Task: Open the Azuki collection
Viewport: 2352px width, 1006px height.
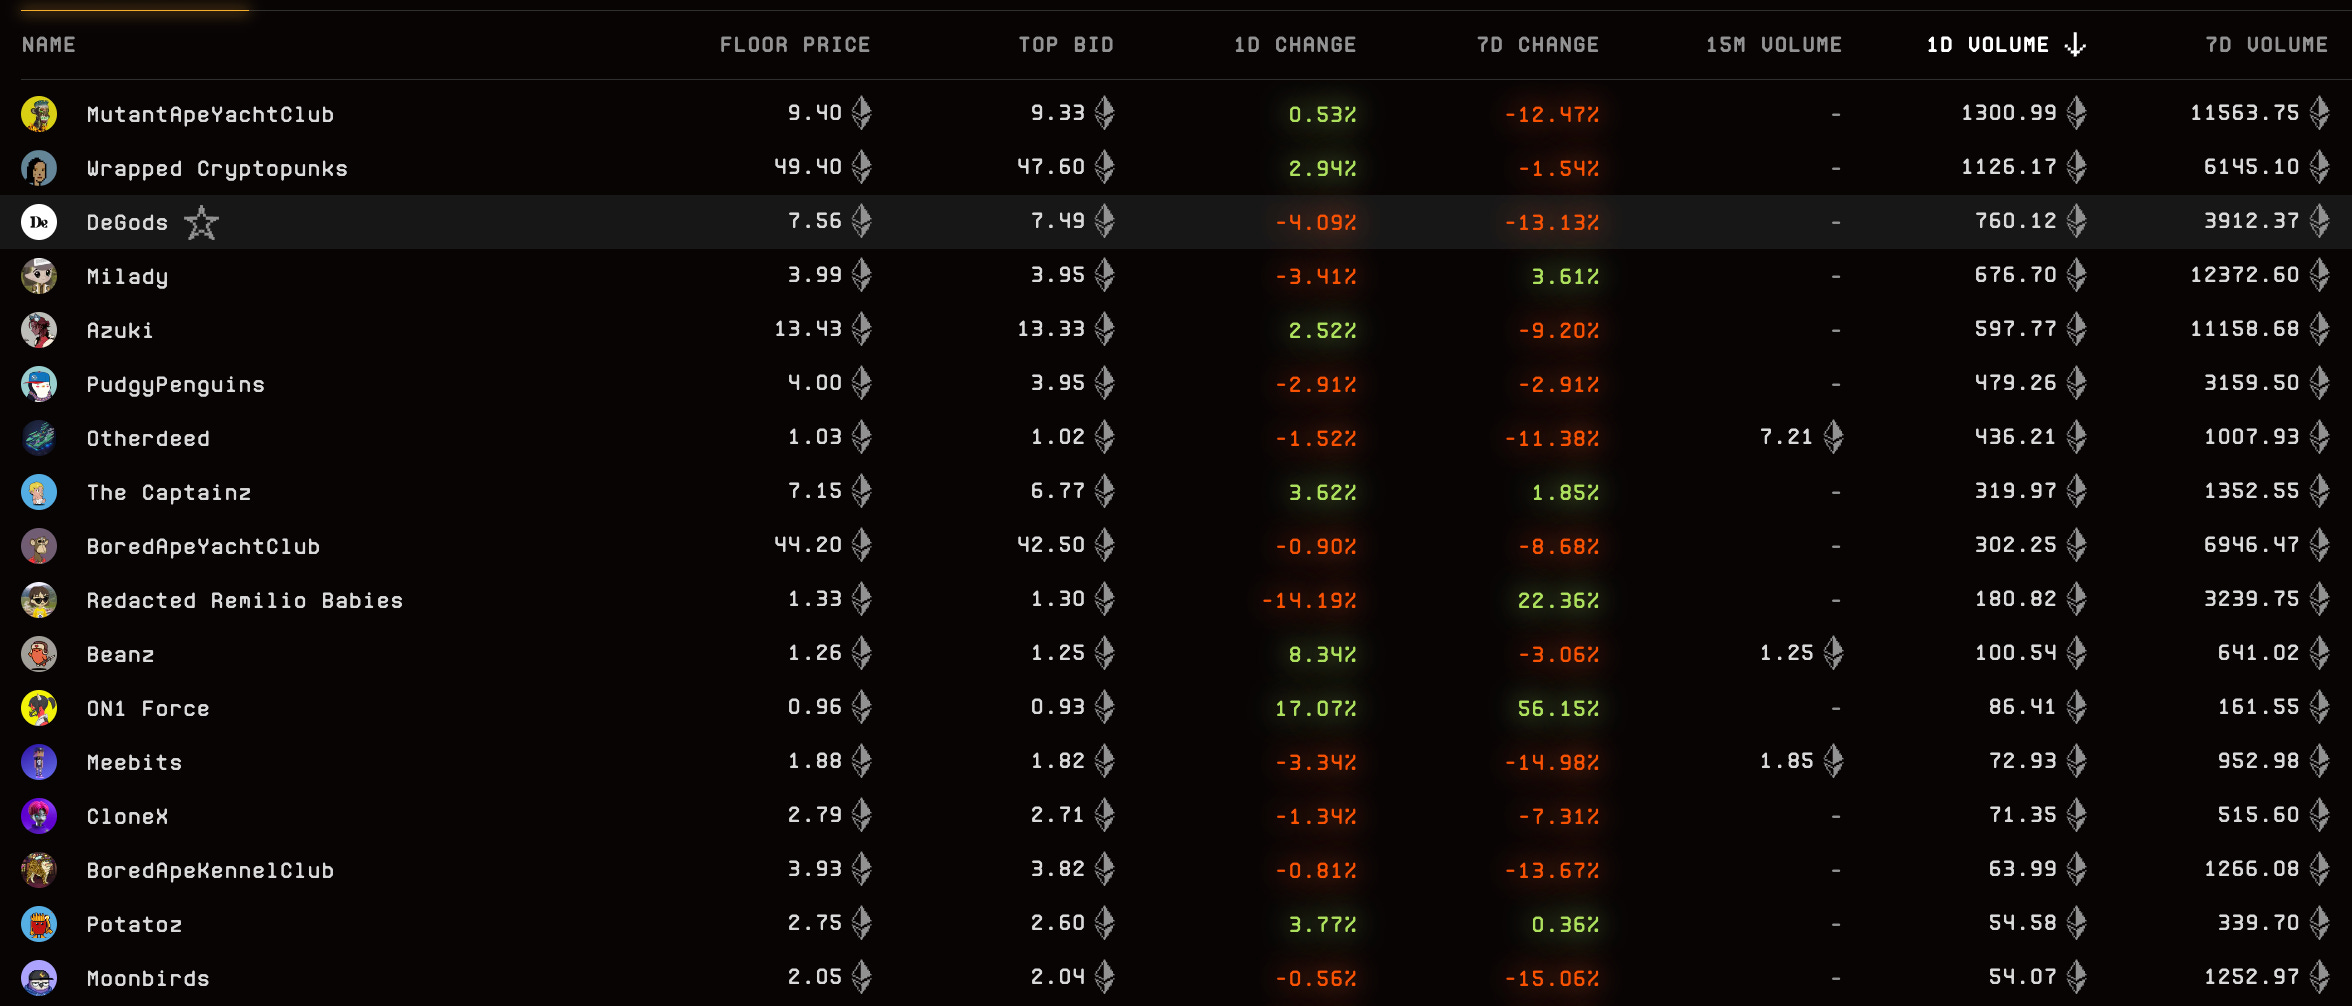Action: (120, 331)
